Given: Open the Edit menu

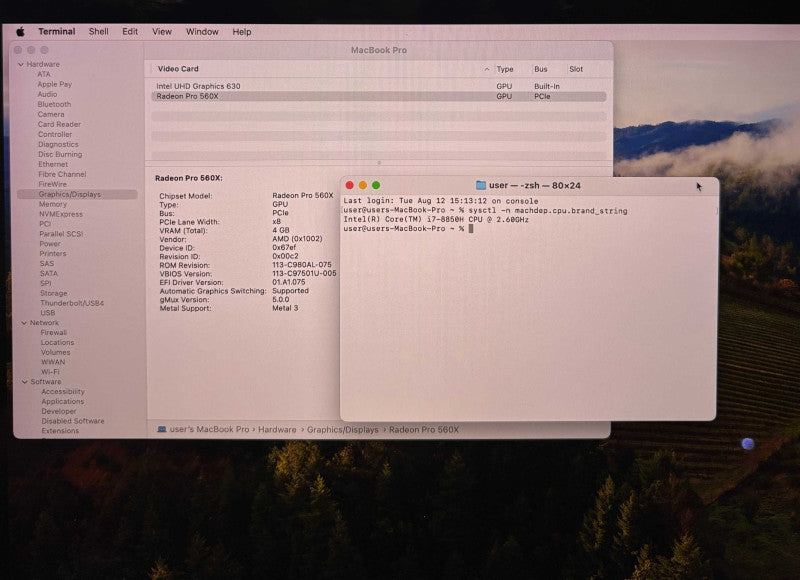Looking at the screenshot, I should click(x=130, y=32).
